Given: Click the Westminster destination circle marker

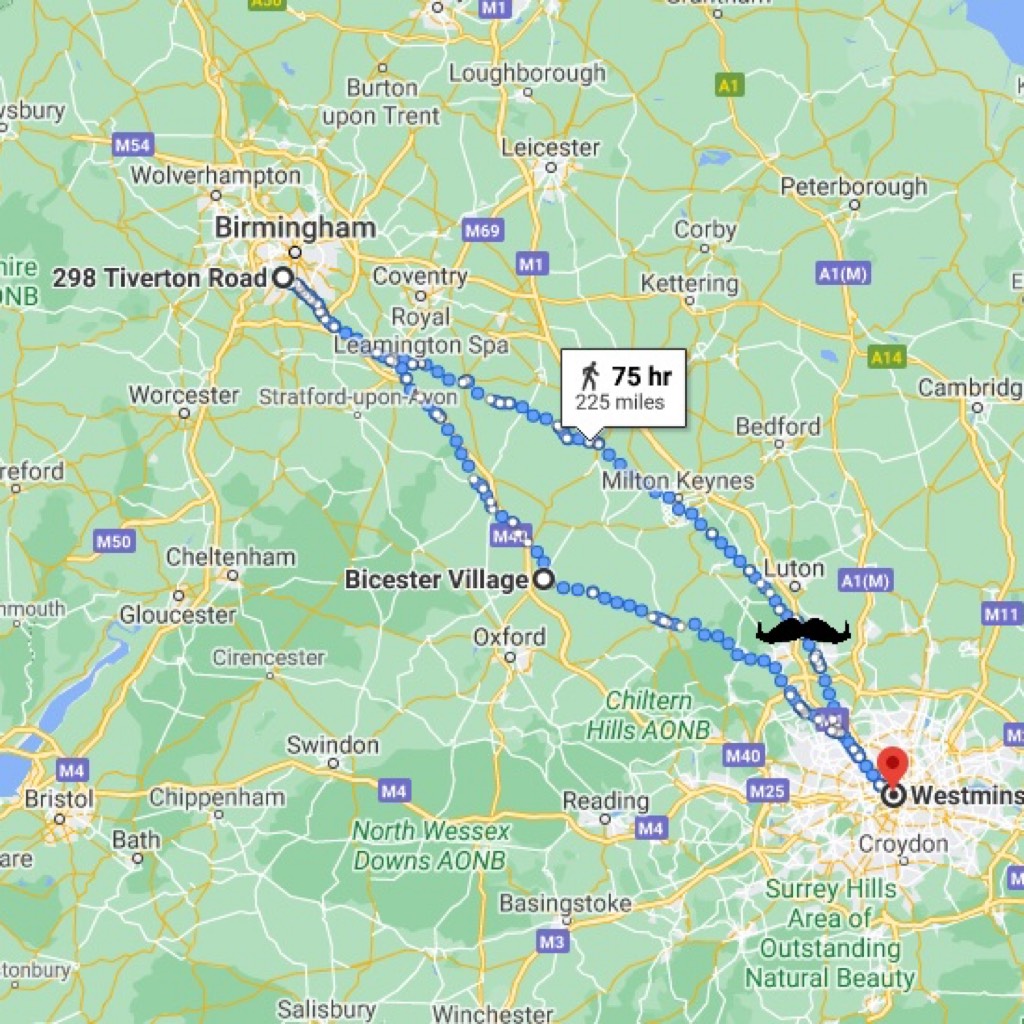Looking at the screenshot, I should pos(893,795).
